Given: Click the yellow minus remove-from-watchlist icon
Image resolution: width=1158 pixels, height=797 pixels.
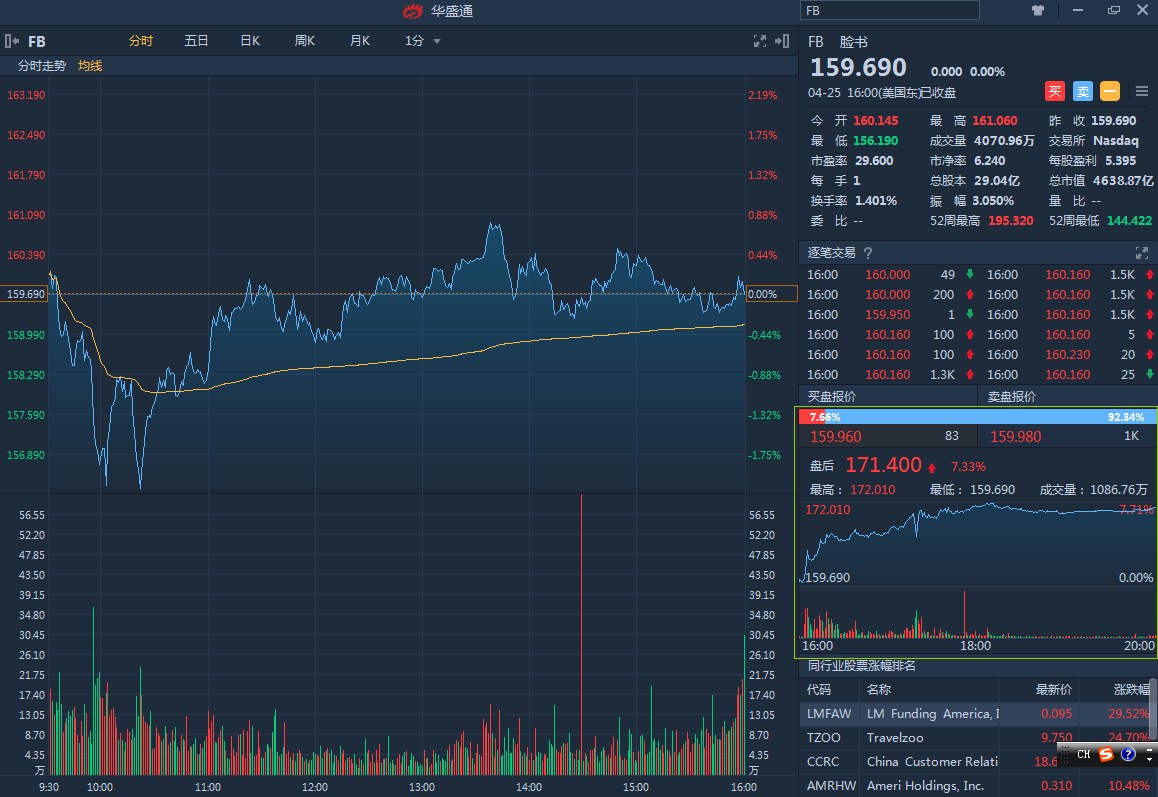Looking at the screenshot, I should tap(1110, 91).
